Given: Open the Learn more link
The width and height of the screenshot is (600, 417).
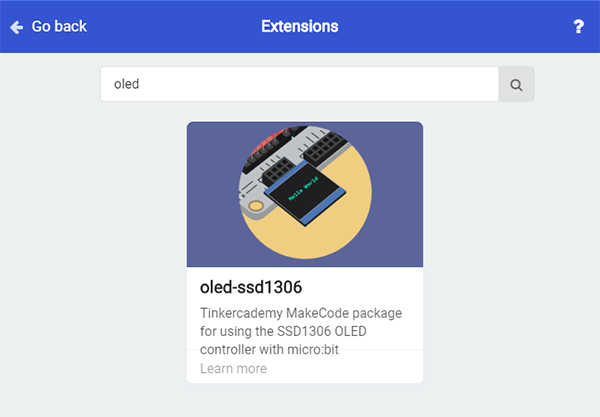Looking at the screenshot, I should [233, 368].
